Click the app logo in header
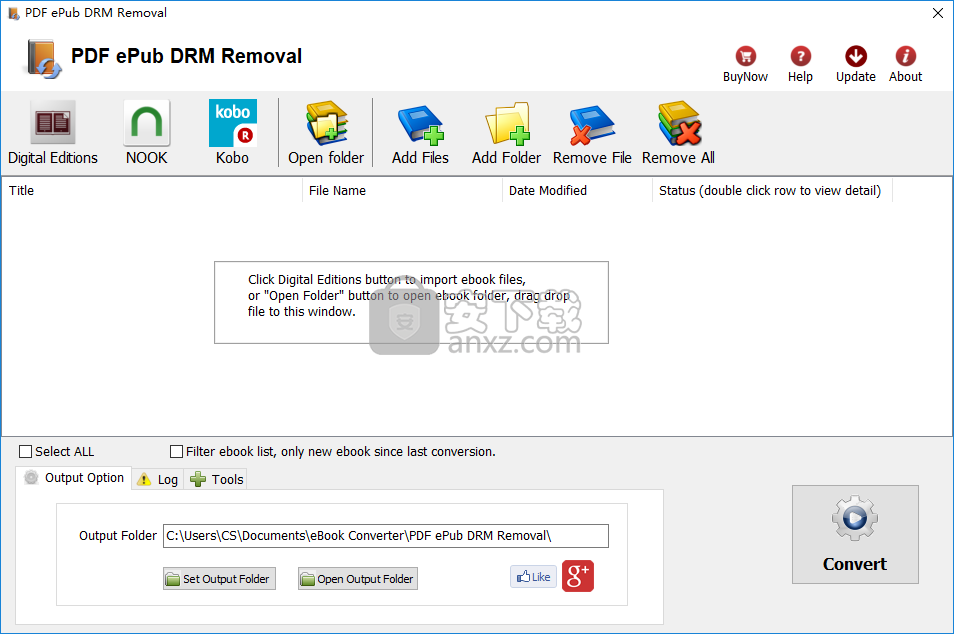954x634 pixels. tap(43, 58)
